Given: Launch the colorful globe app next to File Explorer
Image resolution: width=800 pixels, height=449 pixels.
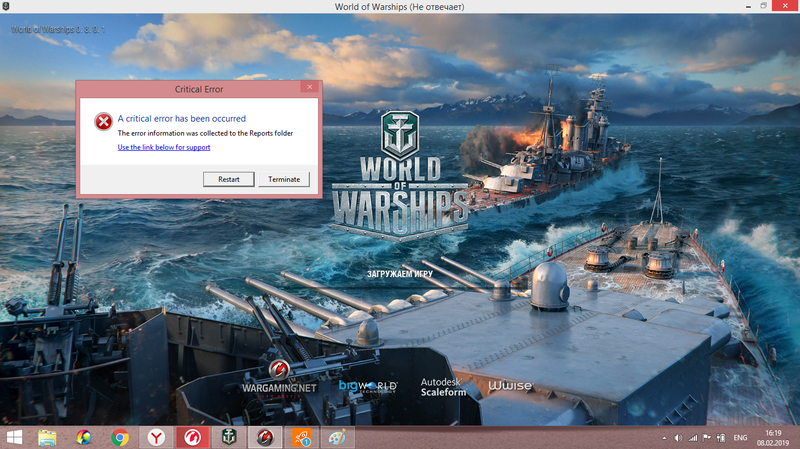Looking at the screenshot, I should coord(84,438).
